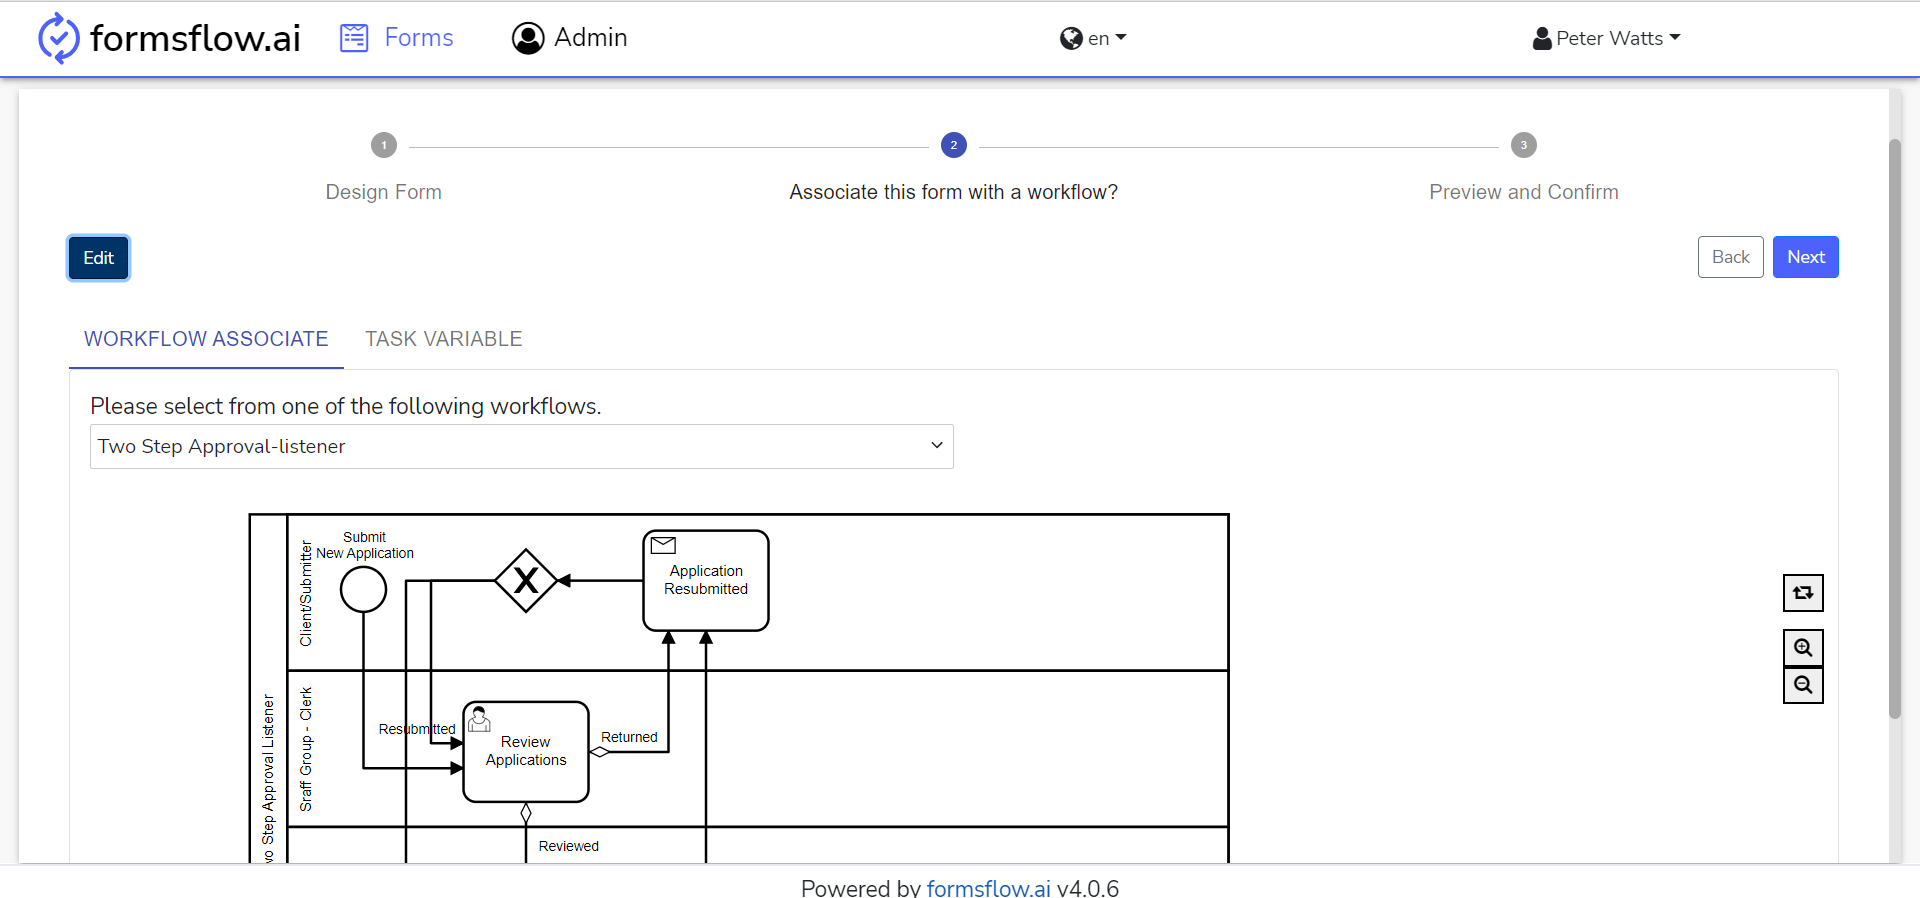
Task: Reset the diagram view with retweet icon
Action: click(1803, 593)
